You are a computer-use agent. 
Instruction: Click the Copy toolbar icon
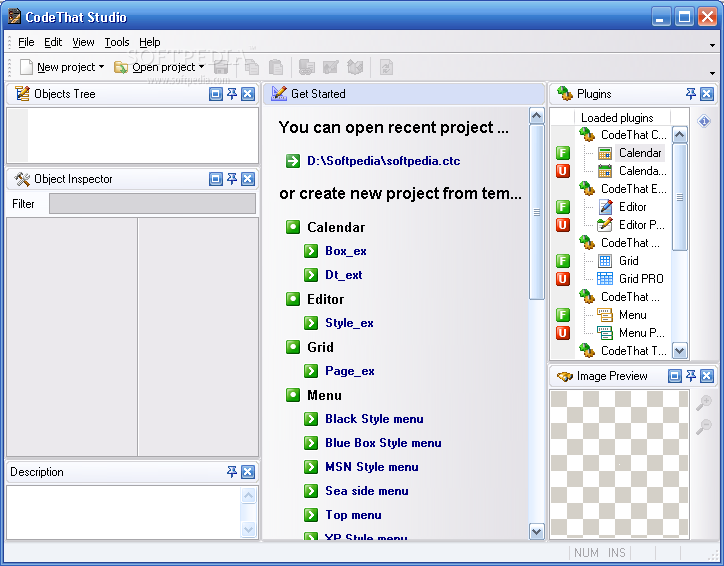(x=252, y=67)
